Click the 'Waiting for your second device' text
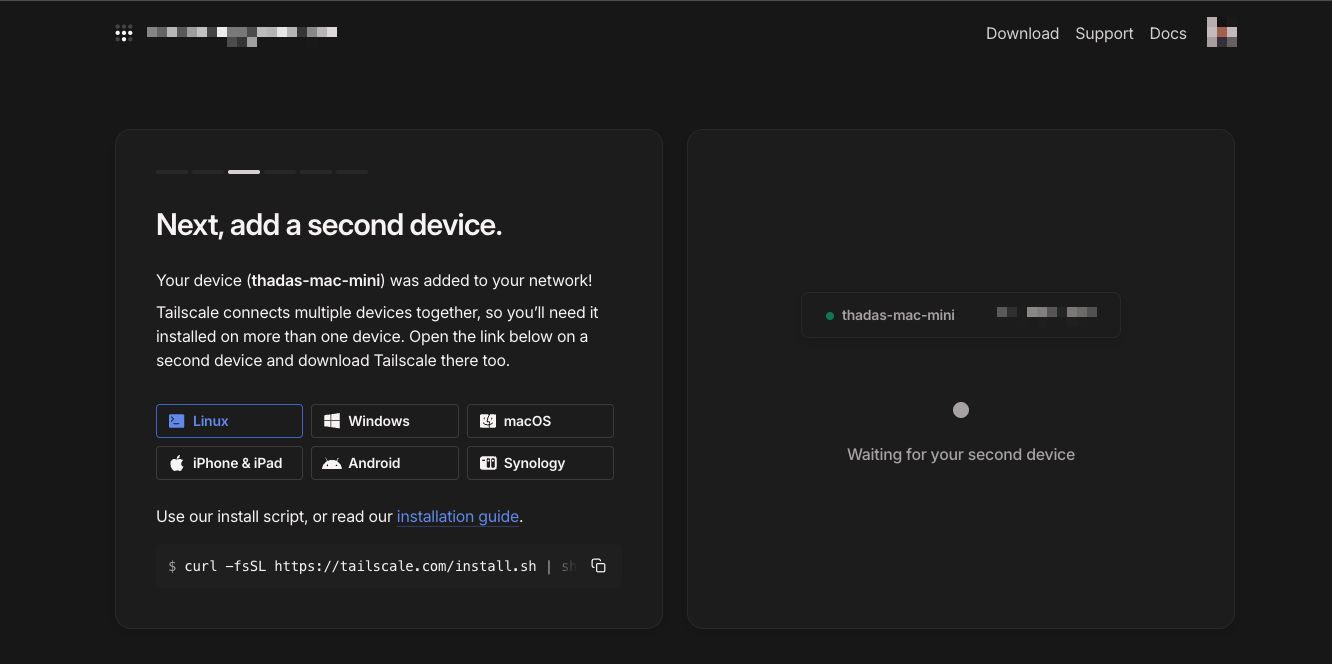Image resolution: width=1332 pixels, height=664 pixels. tap(961, 454)
